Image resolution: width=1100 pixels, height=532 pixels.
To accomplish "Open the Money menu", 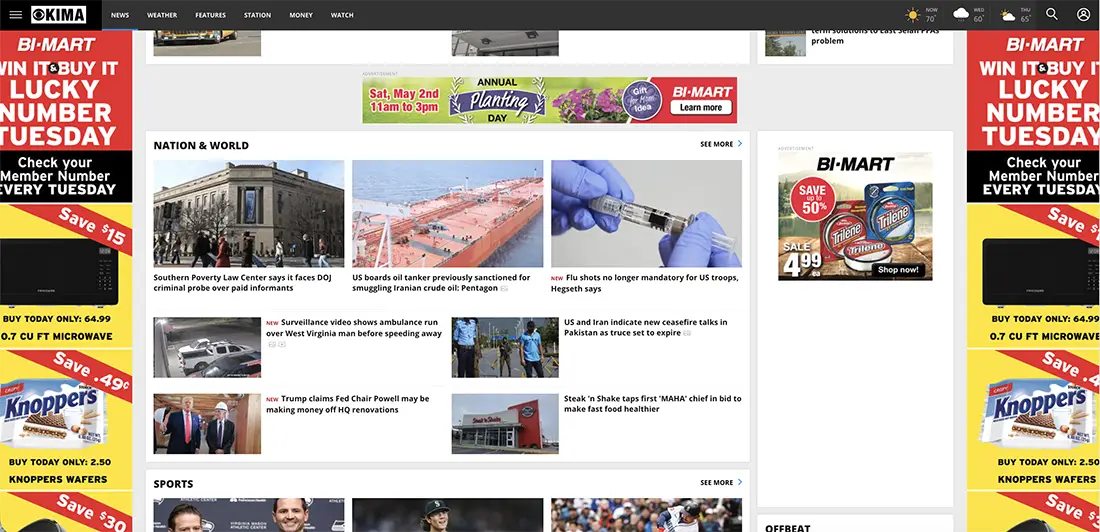I will (301, 15).
